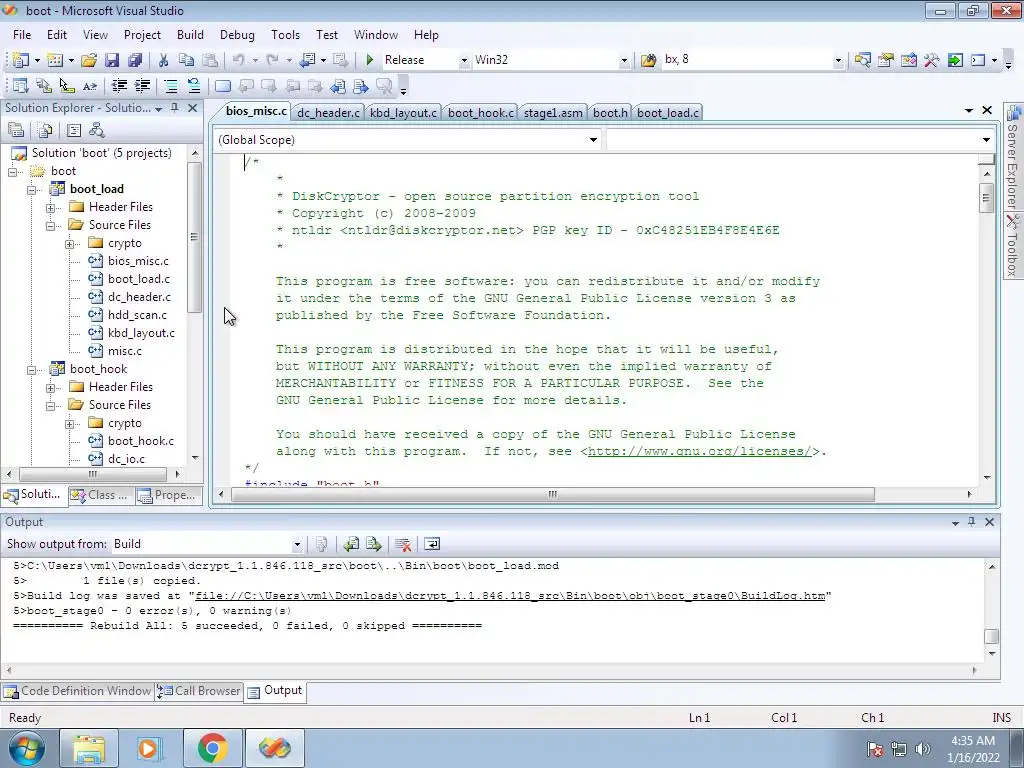Open the Show output from dropdown

[x=296, y=544]
